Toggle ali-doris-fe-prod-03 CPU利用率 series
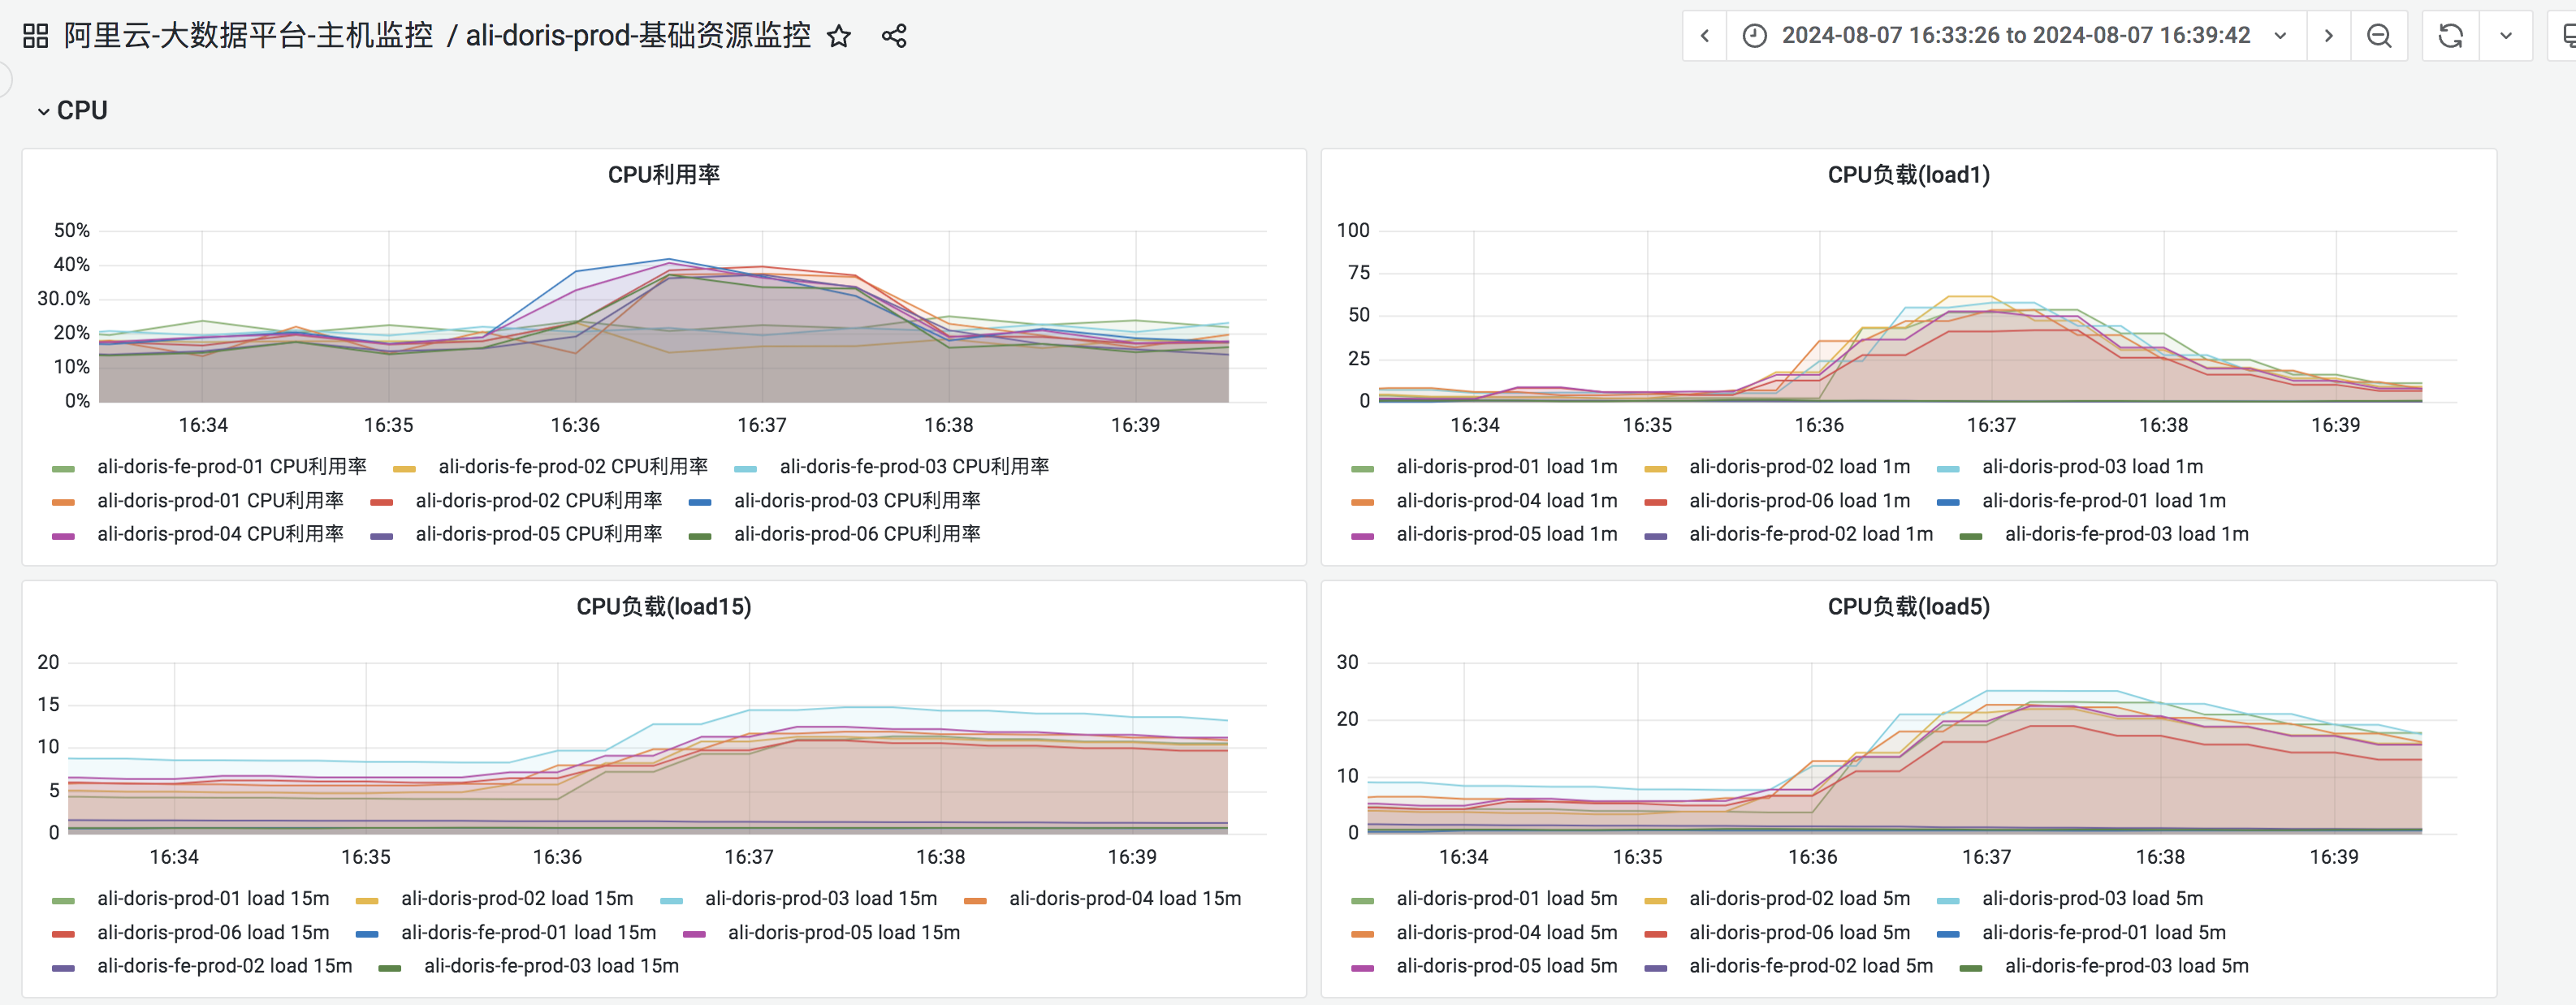Image resolution: width=2576 pixels, height=1005 pixels. pyautogui.click(x=914, y=467)
